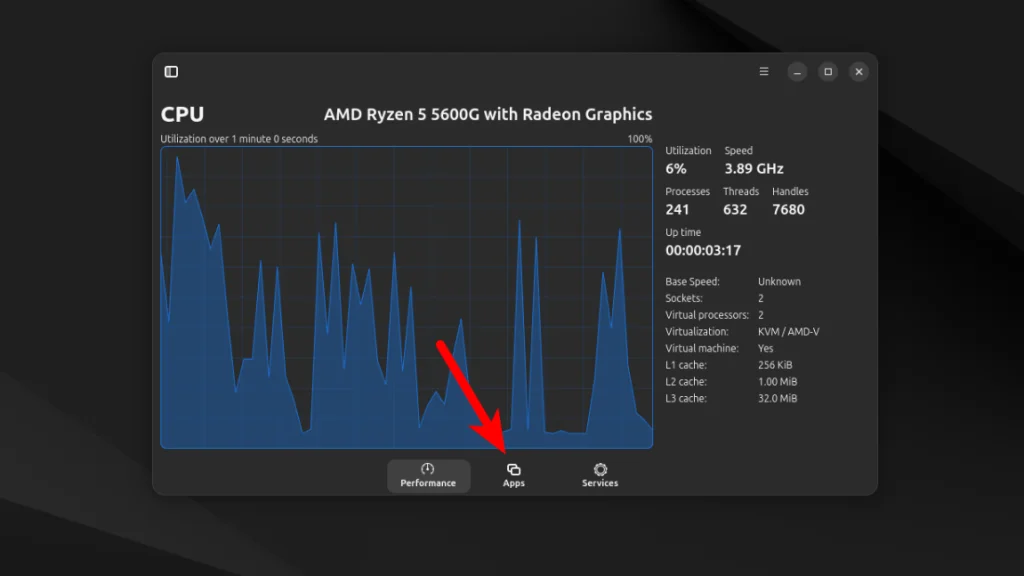The width and height of the screenshot is (1024, 576).
Task: Switch to the Apps tab label
Action: point(514,484)
